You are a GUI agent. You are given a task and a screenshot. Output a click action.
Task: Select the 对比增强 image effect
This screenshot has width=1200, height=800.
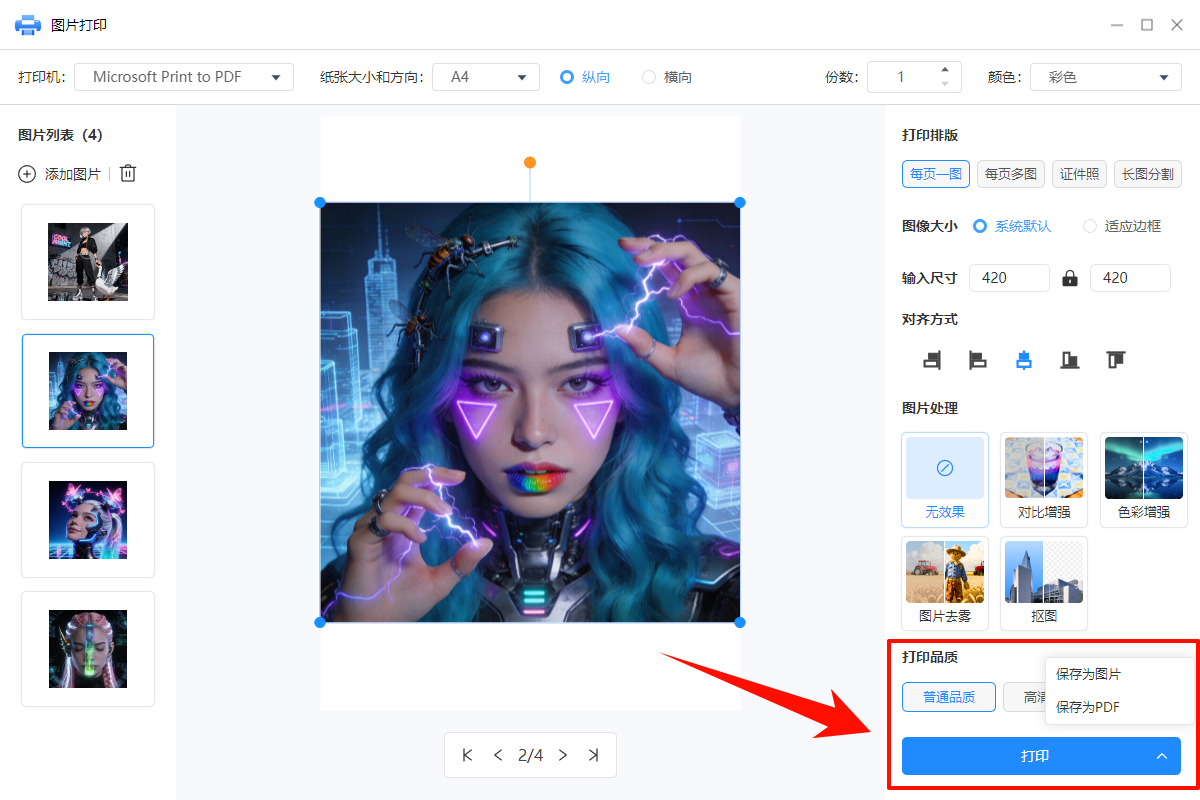click(x=1043, y=480)
